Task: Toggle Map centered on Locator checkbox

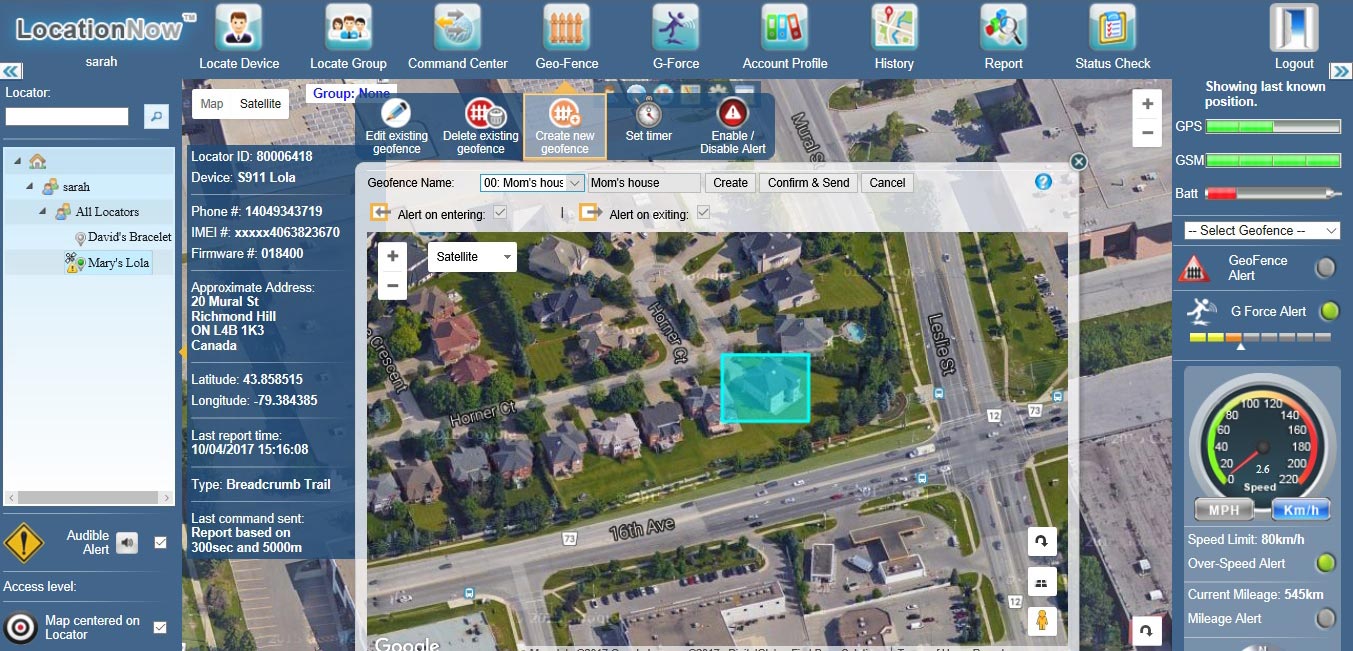Action: pos(160,627)
